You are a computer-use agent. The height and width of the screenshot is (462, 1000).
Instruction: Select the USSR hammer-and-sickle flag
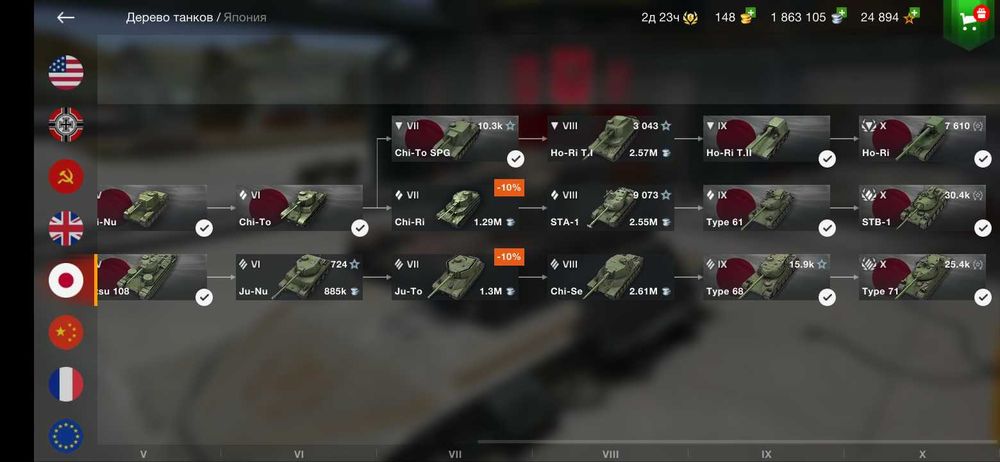pyautogui.click(x=66, y=176)
